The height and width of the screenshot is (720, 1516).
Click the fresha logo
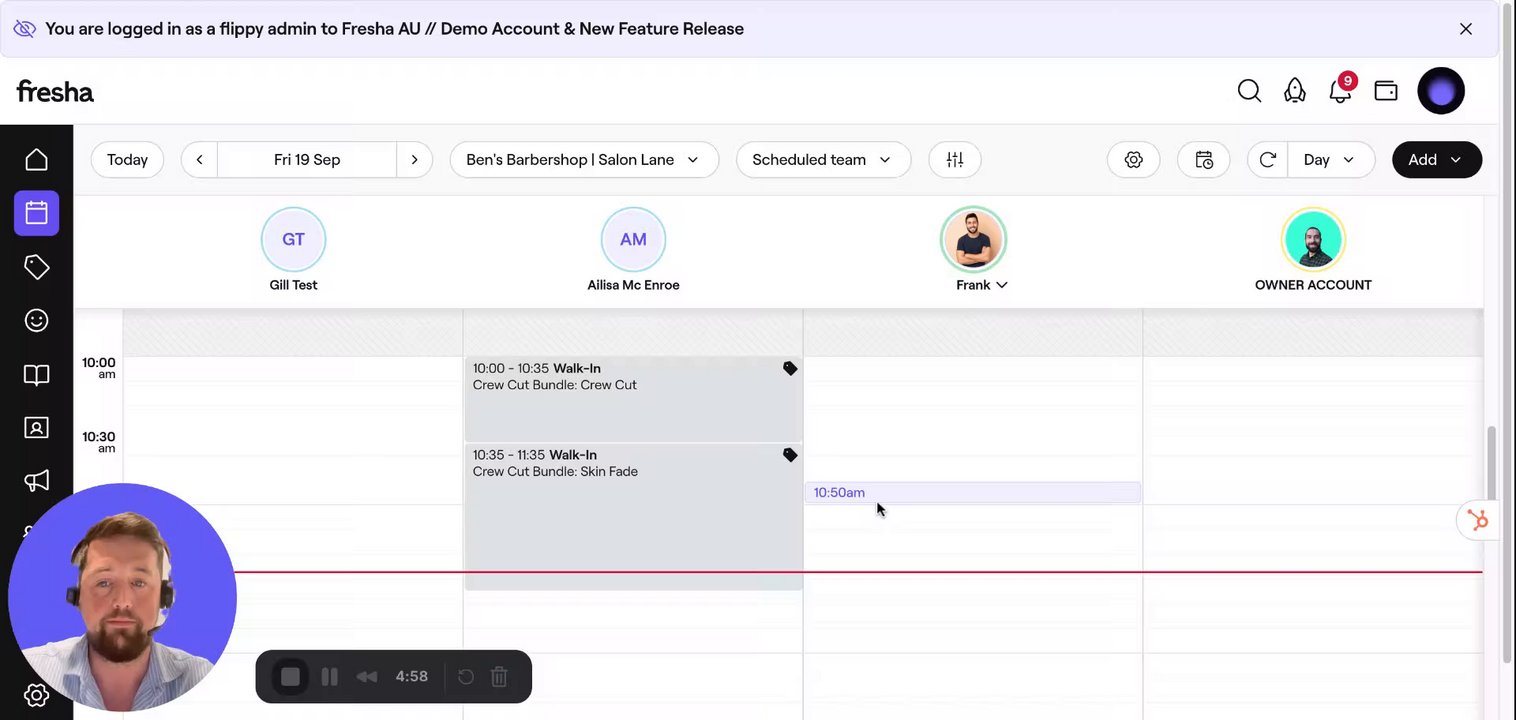55,92
